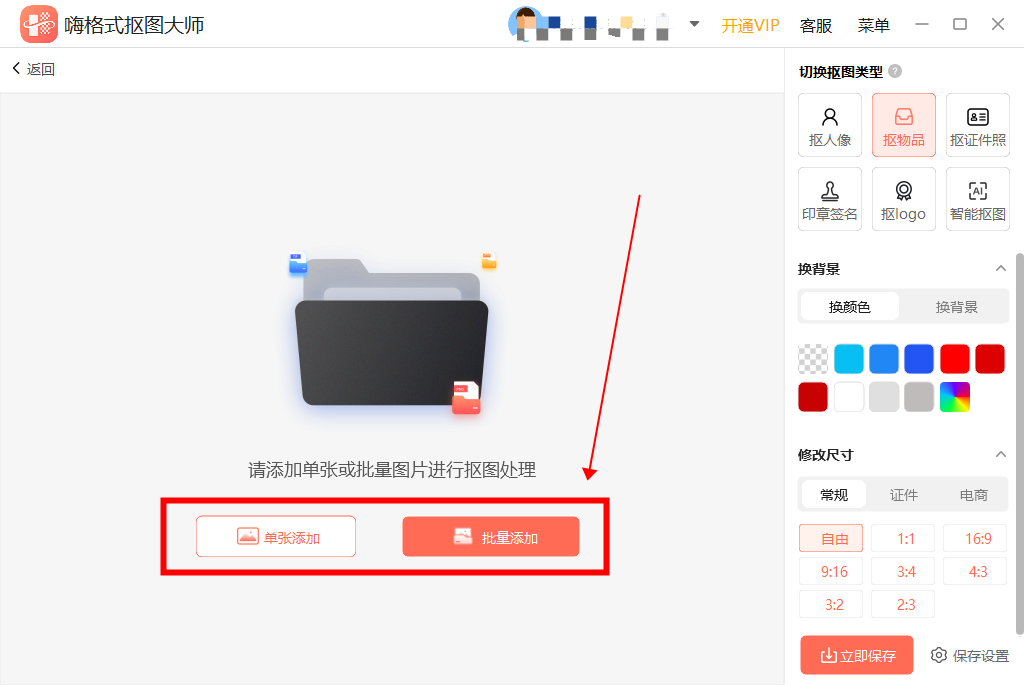Select the 2:3 aspect ratio
1024x685 pixels.
903,605
